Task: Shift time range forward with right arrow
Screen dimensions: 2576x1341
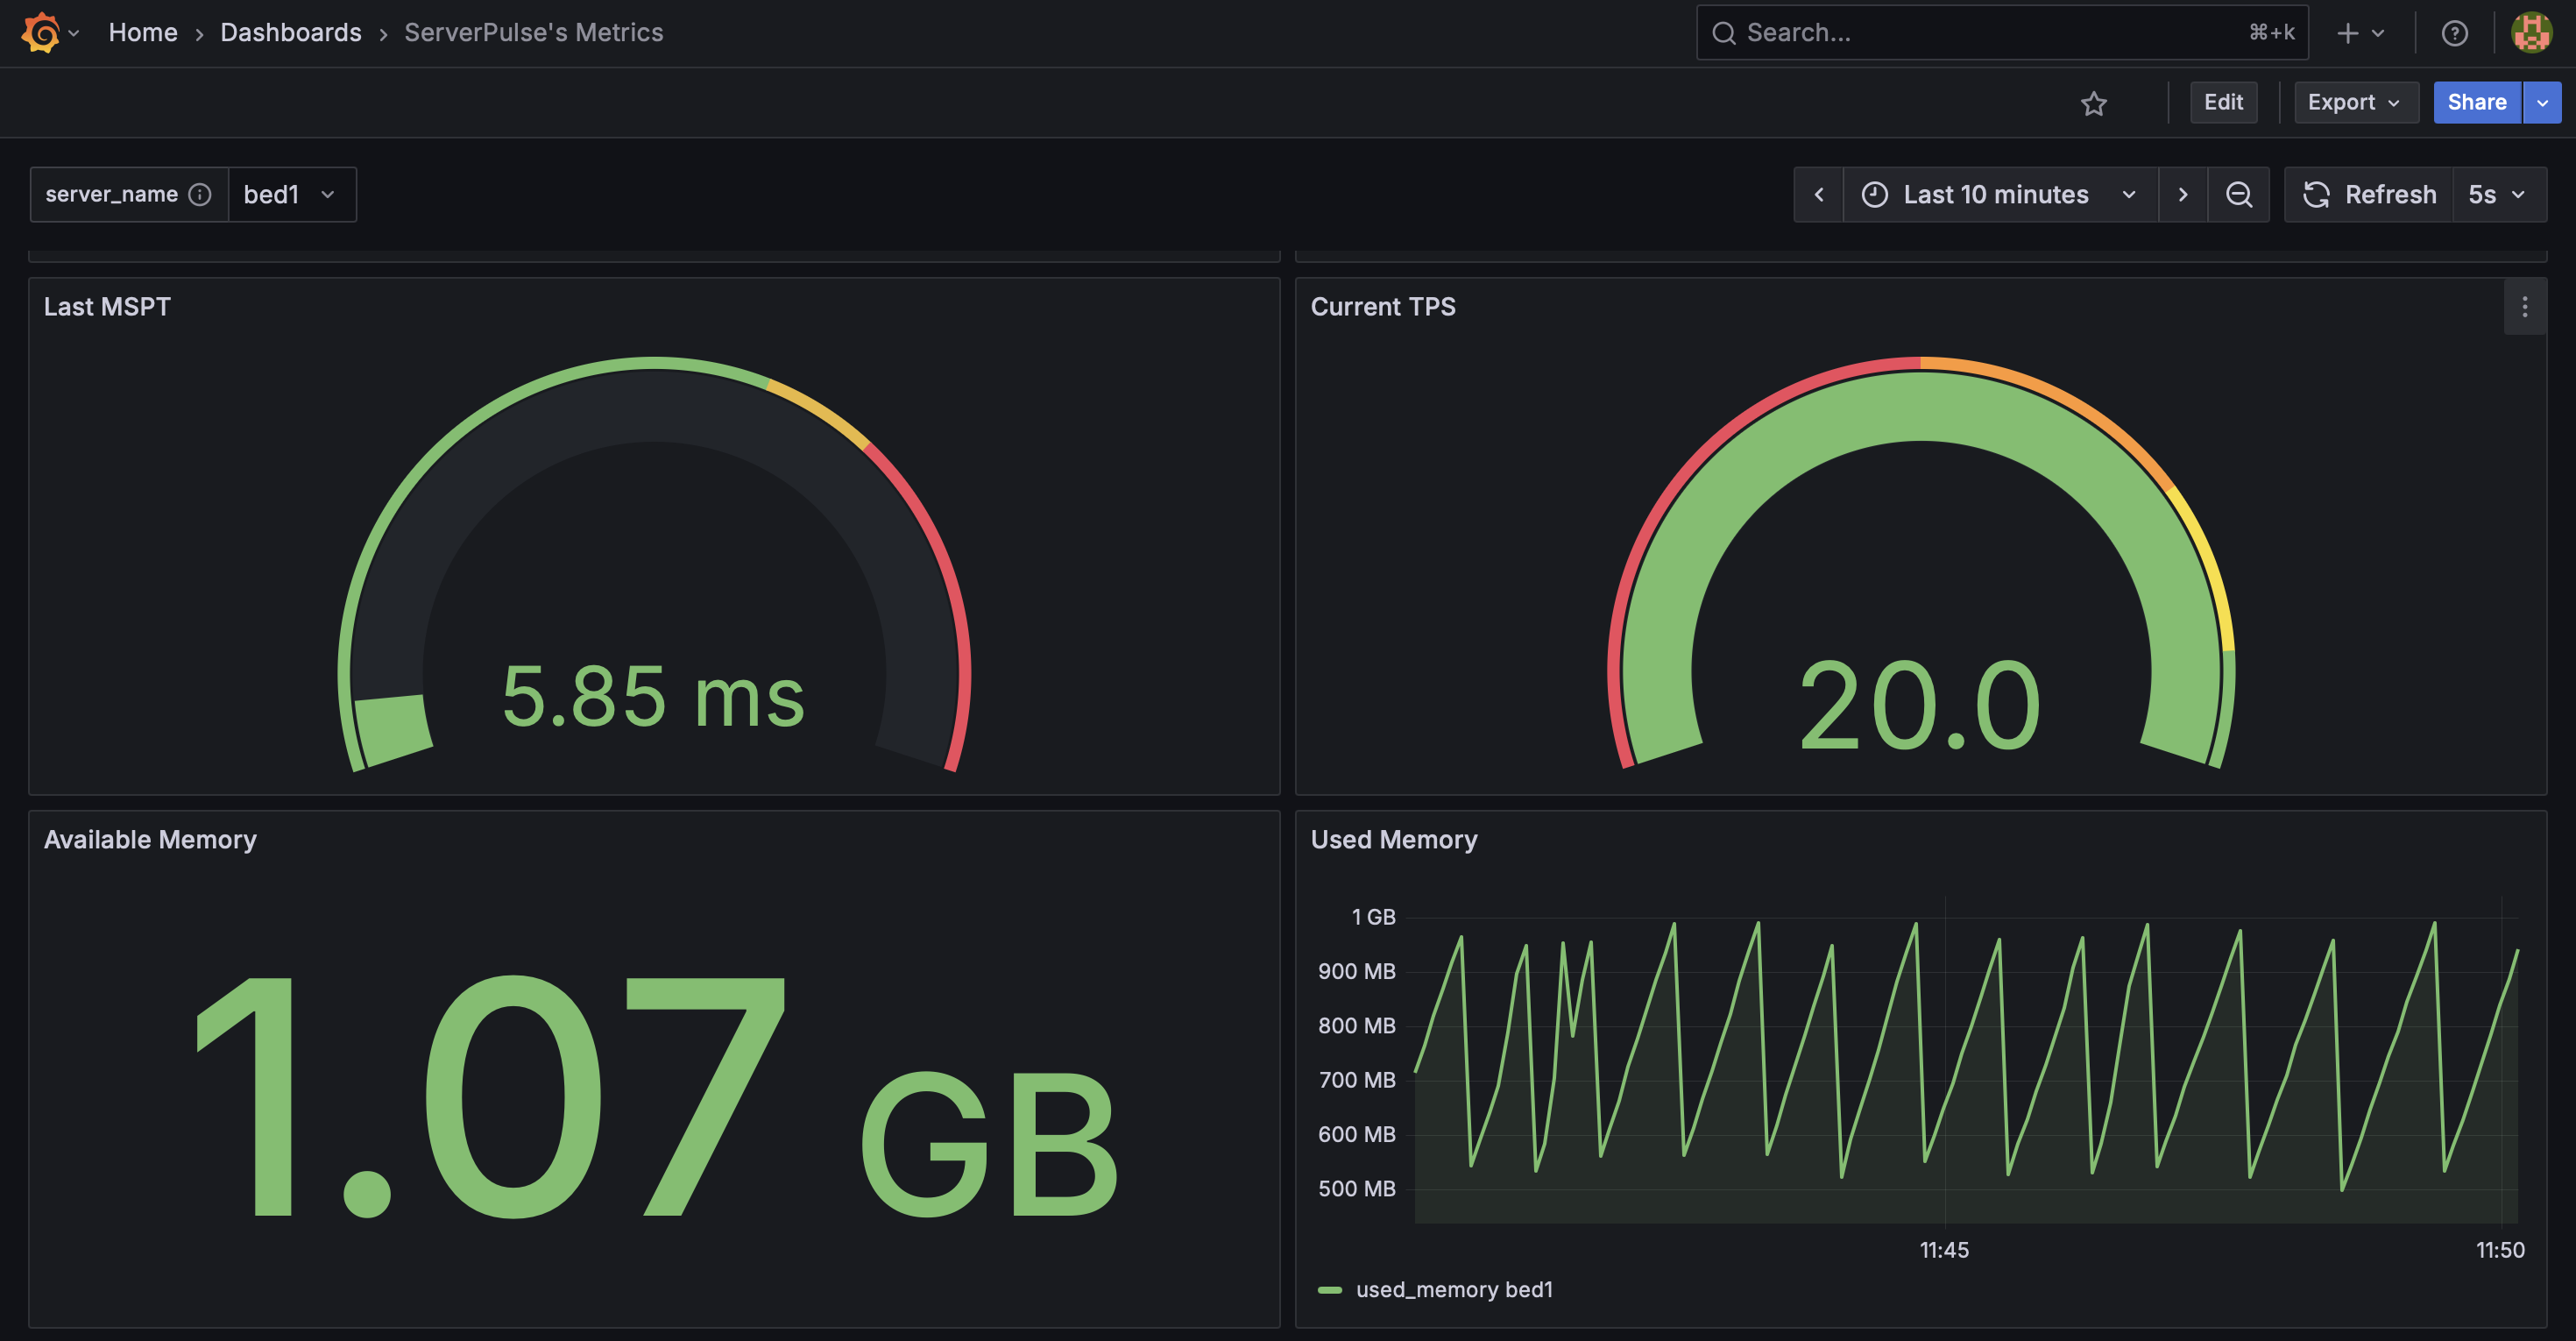Action: click(2182, 194)
